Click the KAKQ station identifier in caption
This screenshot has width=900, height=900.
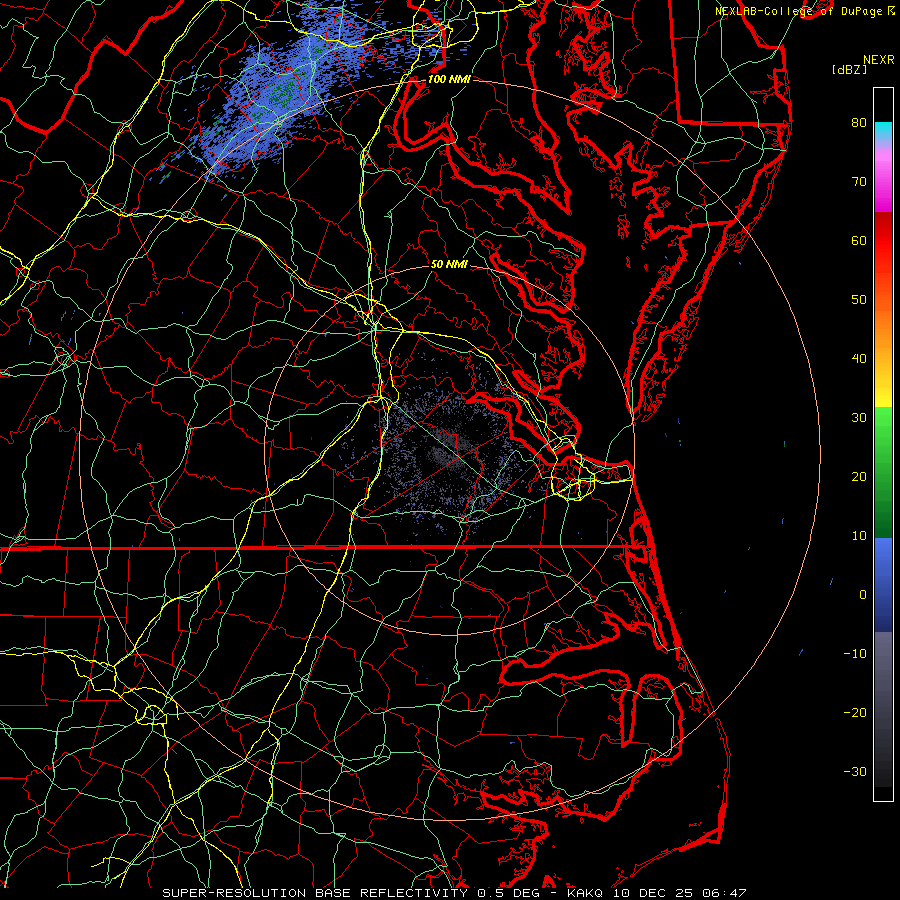click(x=585, y=893)
